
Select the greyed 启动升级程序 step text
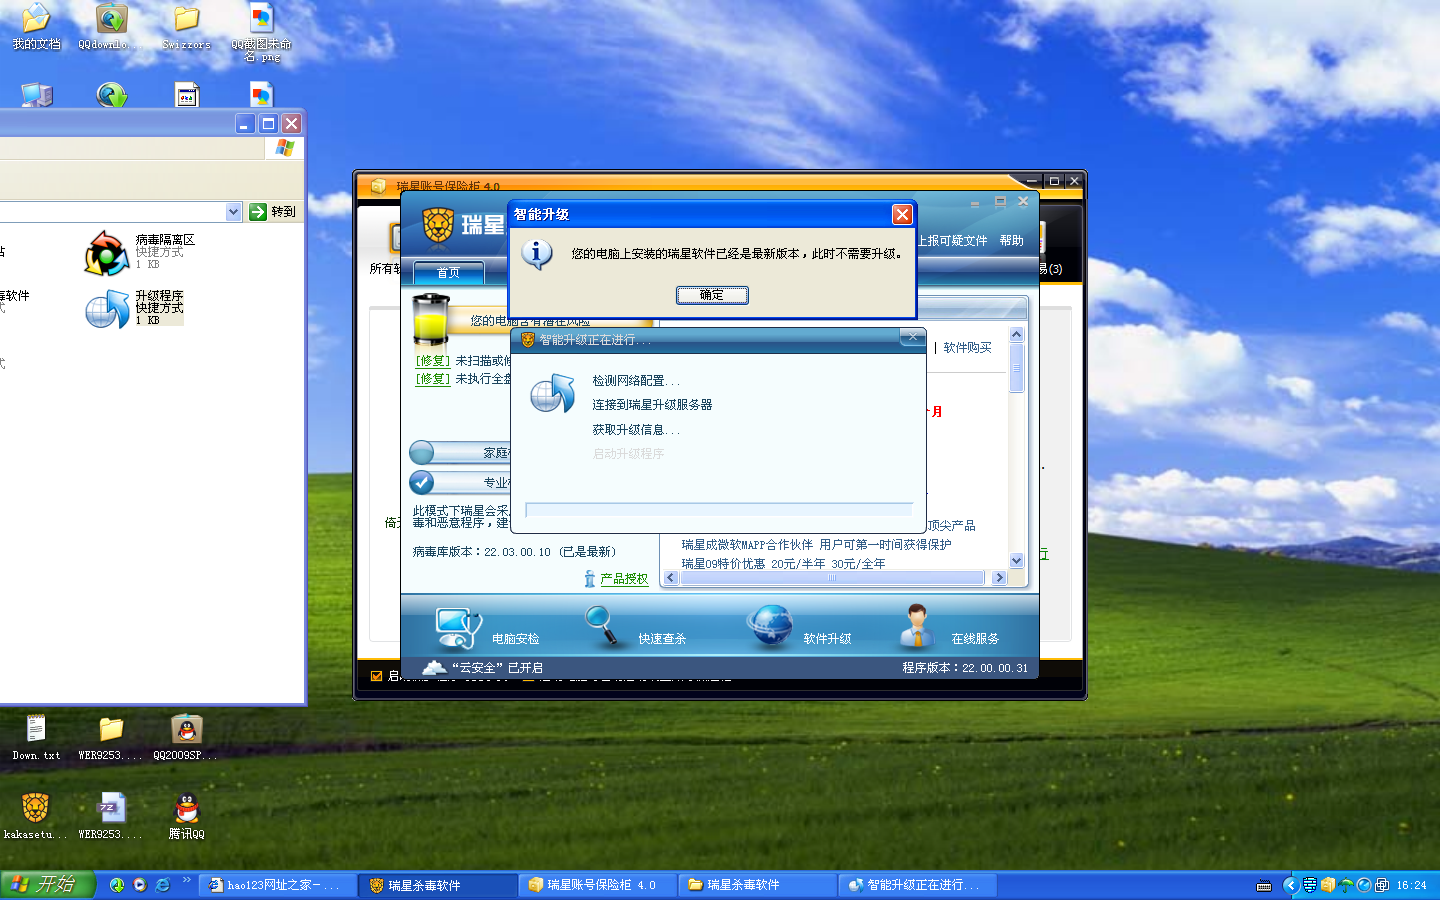628,454
